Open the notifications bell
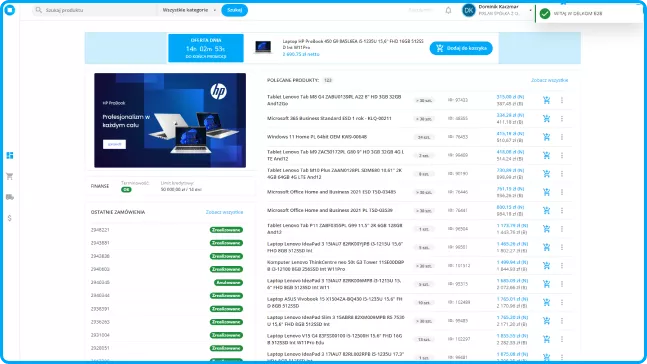 pyautogui.click(x=448, y=10)
